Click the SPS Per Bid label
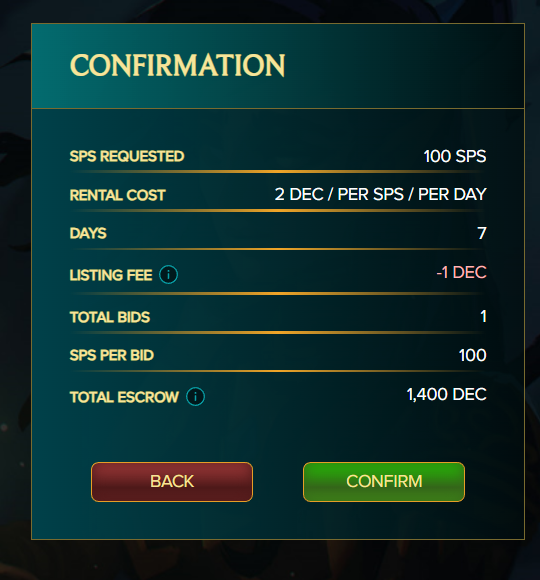The image size is (540, 580). click(x=112, y=355)
